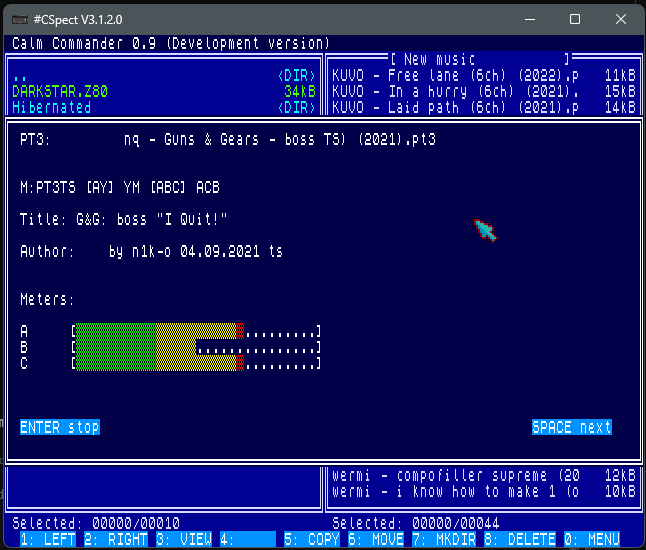Screen dimensions: 646x550
Task: Click the Author: by n1k-o line
Action: click(x=152, y=251)
